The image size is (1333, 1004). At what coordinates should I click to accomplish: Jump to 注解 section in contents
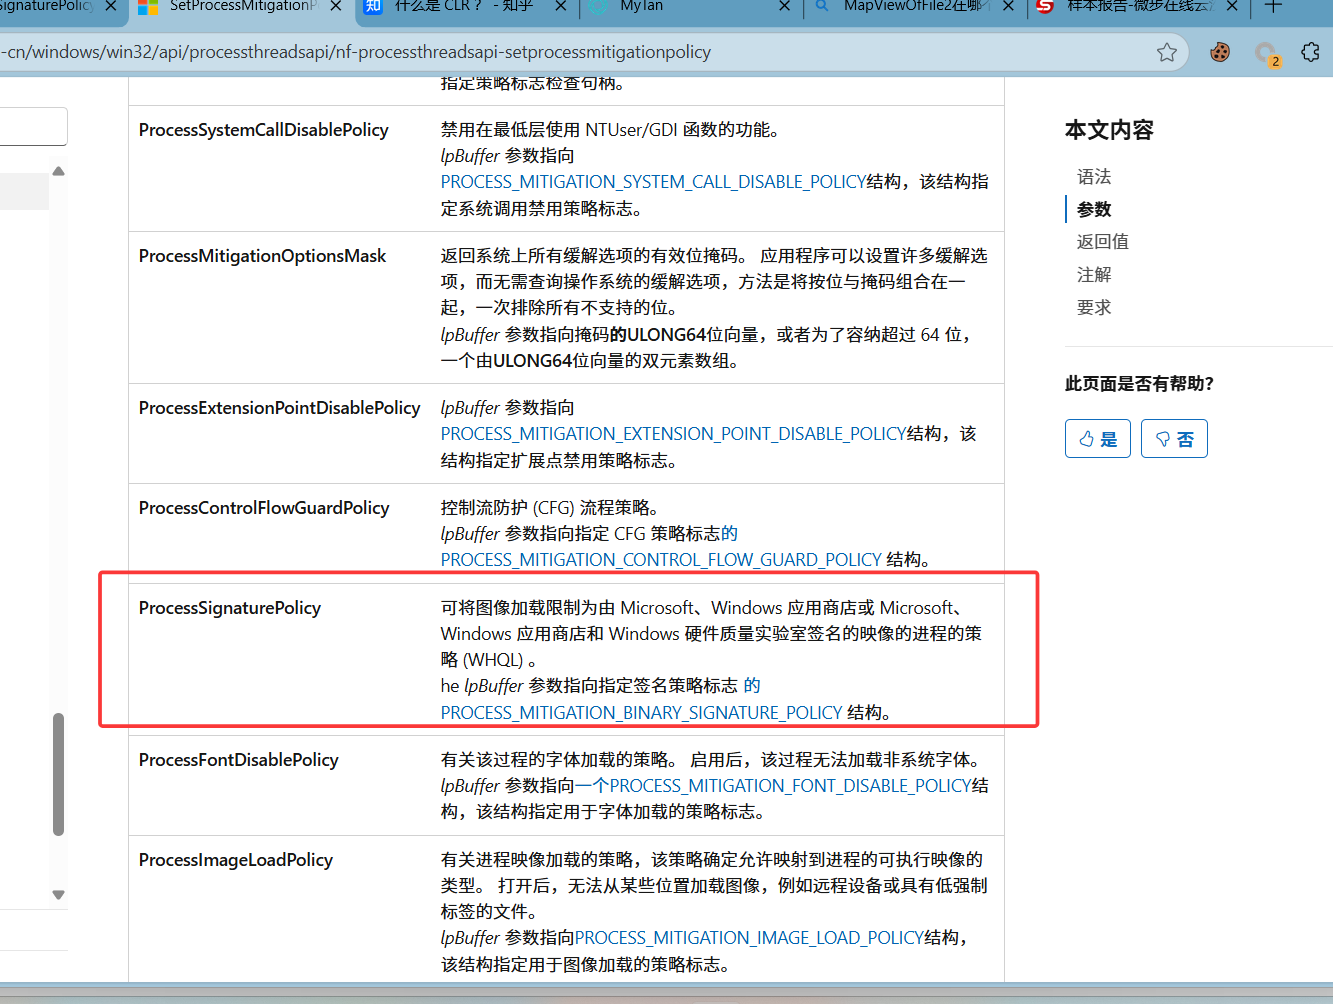1094,274
